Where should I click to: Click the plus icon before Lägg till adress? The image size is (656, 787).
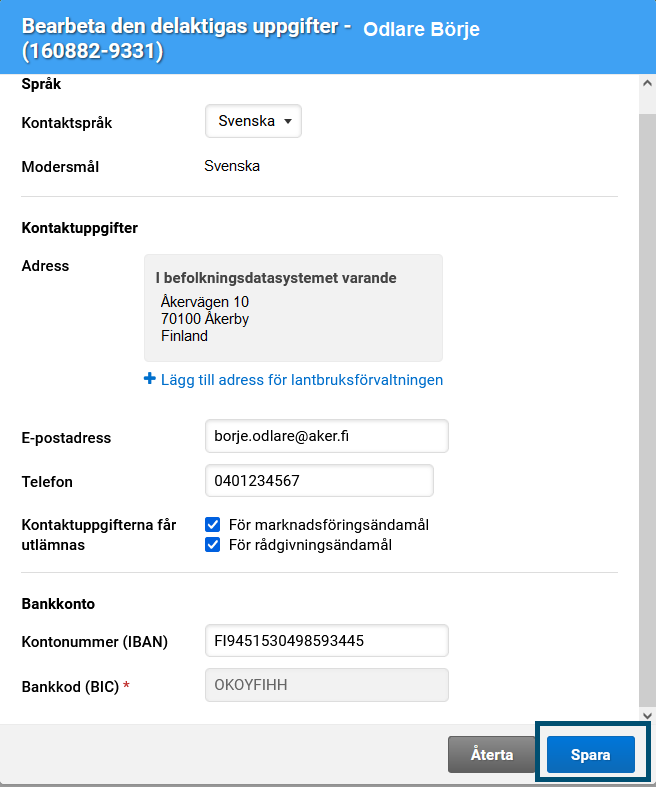(150, 380)
